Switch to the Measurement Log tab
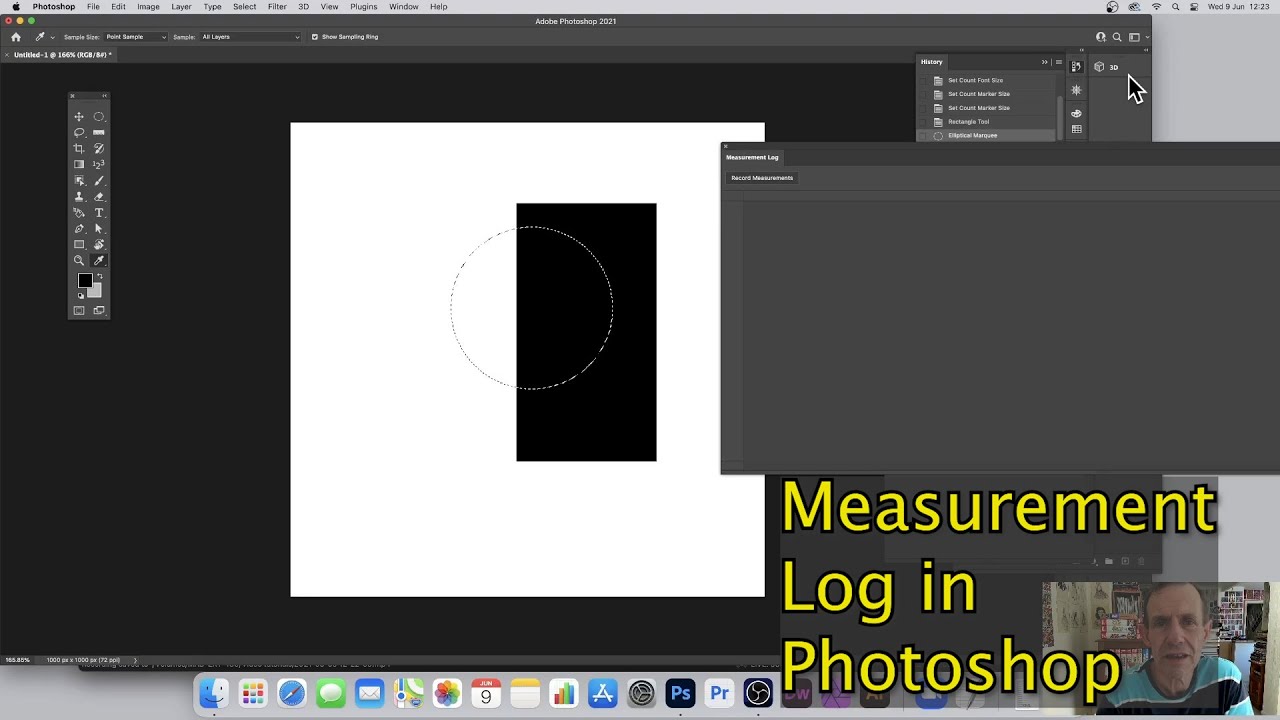 752,157
